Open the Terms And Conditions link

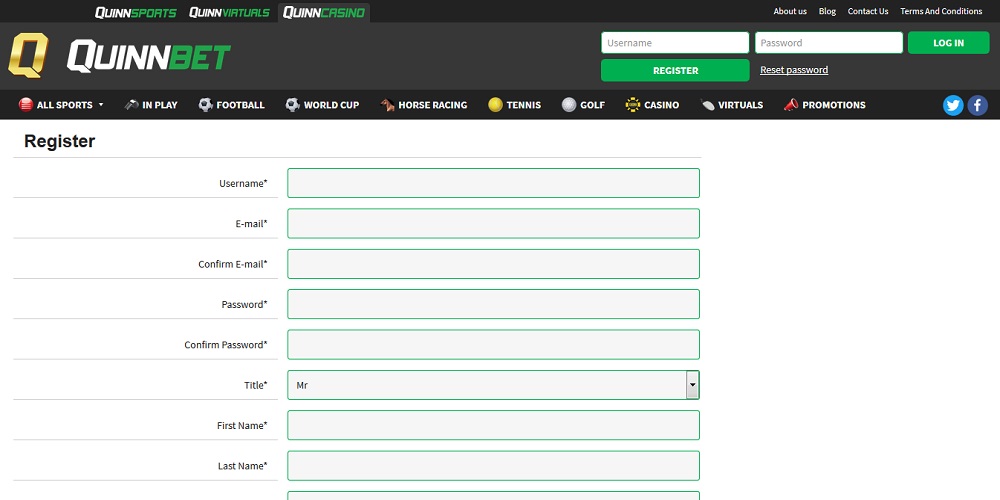click(x=941, y=11)
